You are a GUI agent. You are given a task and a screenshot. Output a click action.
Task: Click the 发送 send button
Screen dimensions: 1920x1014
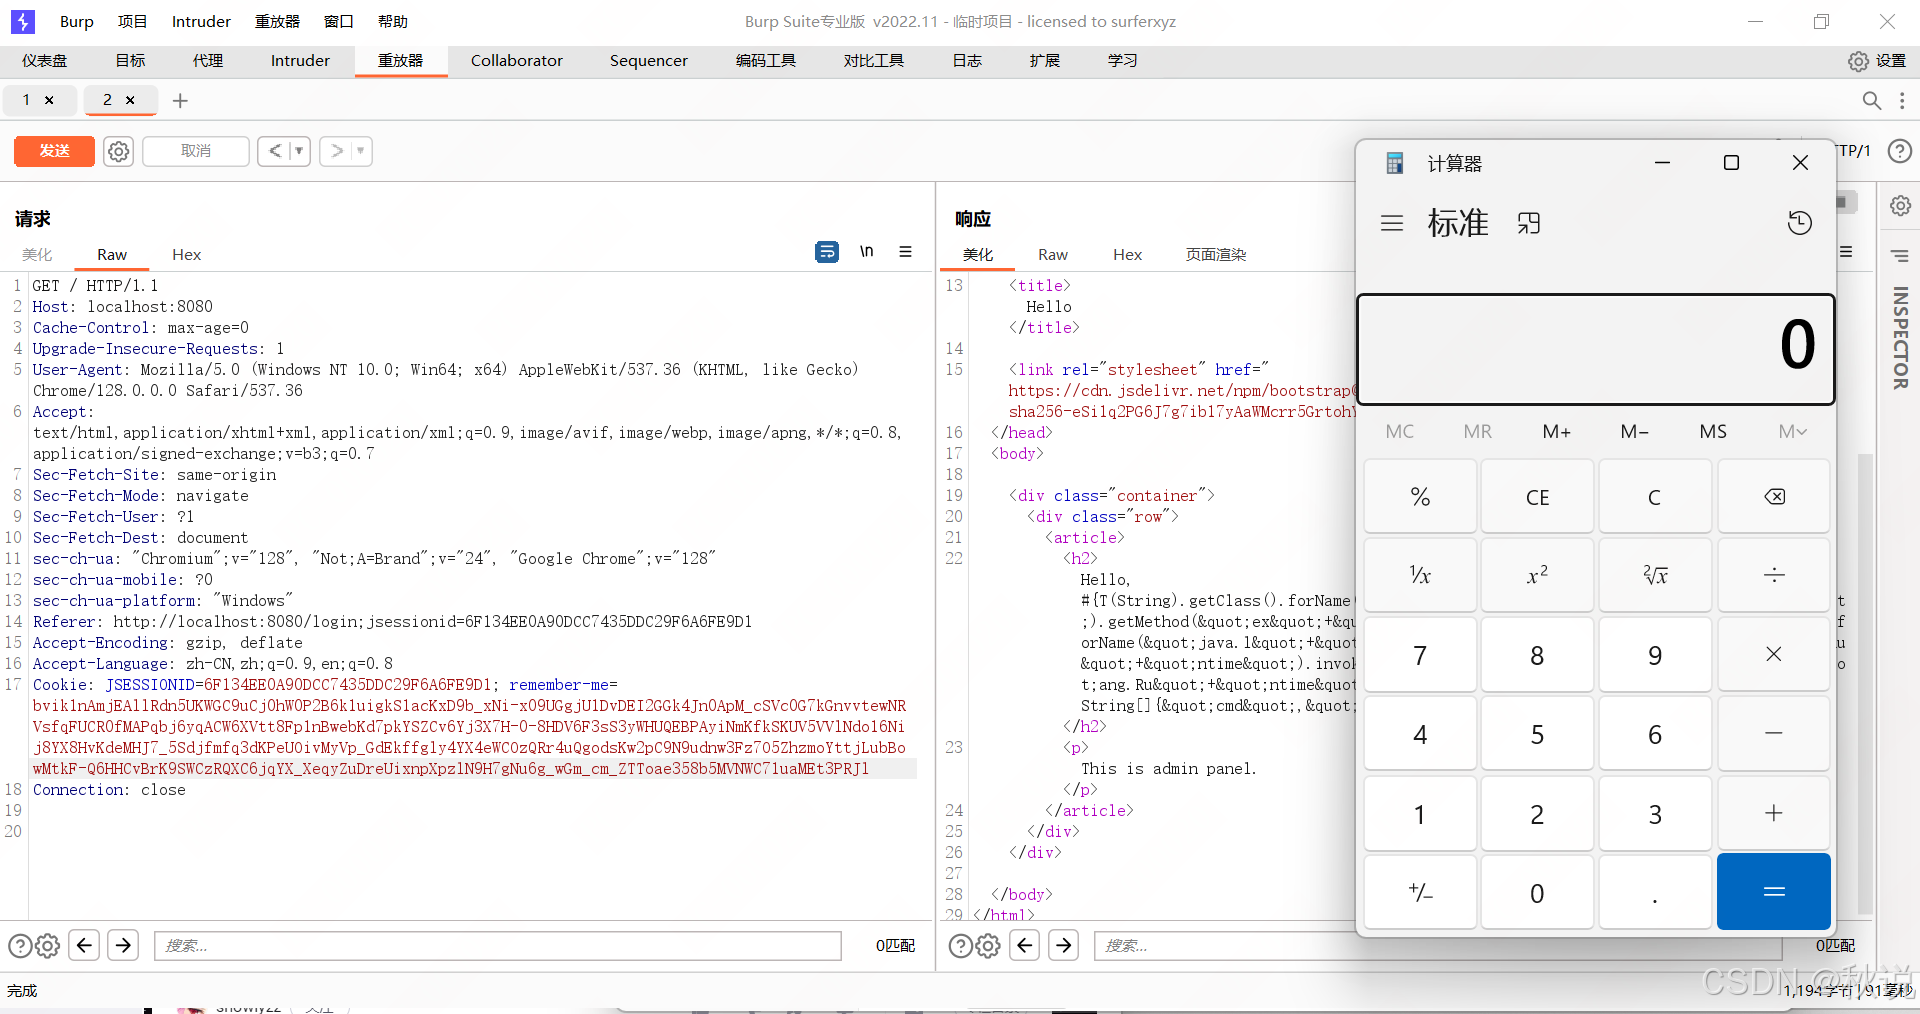tap(54, 151)
